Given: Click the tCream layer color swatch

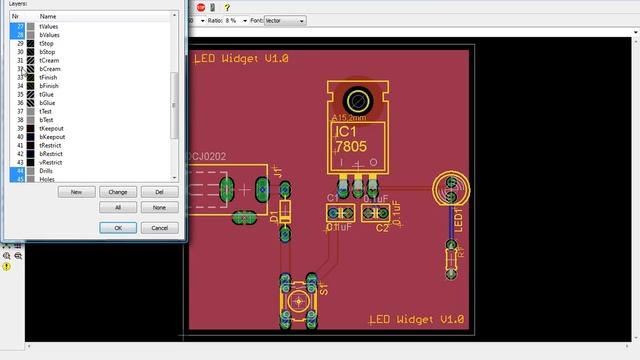Looking at the screenshot, I should click(x=31, y=60).
